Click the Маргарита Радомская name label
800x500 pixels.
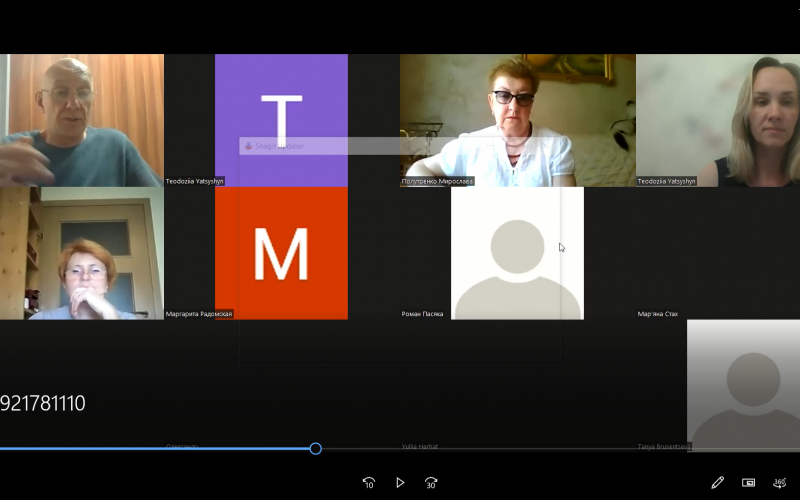[x=199, y=314]
